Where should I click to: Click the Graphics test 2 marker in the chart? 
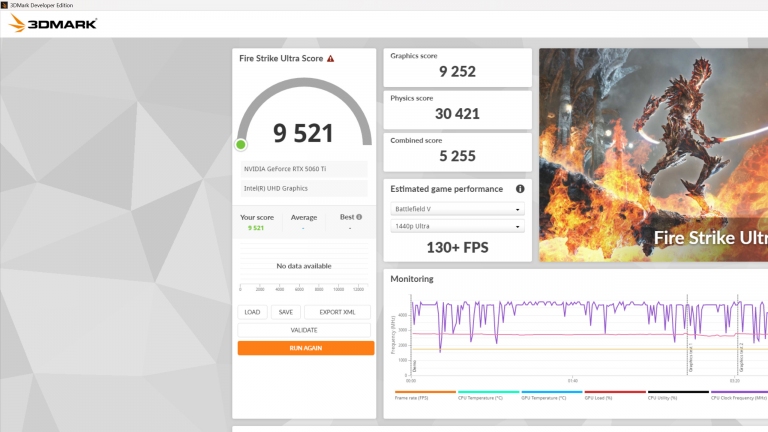[x=741, y=358]
